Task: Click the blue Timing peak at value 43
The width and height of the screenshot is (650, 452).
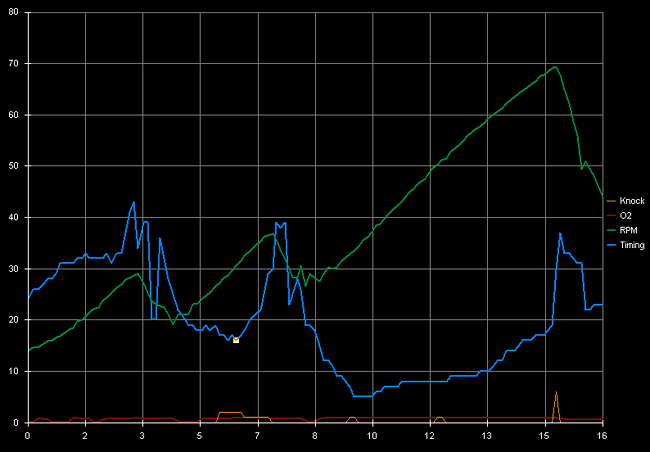Action: 134,202
